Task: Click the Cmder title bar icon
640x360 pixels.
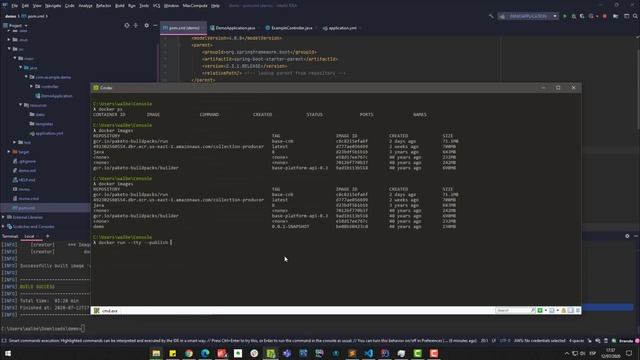Action: pos(96,88)
